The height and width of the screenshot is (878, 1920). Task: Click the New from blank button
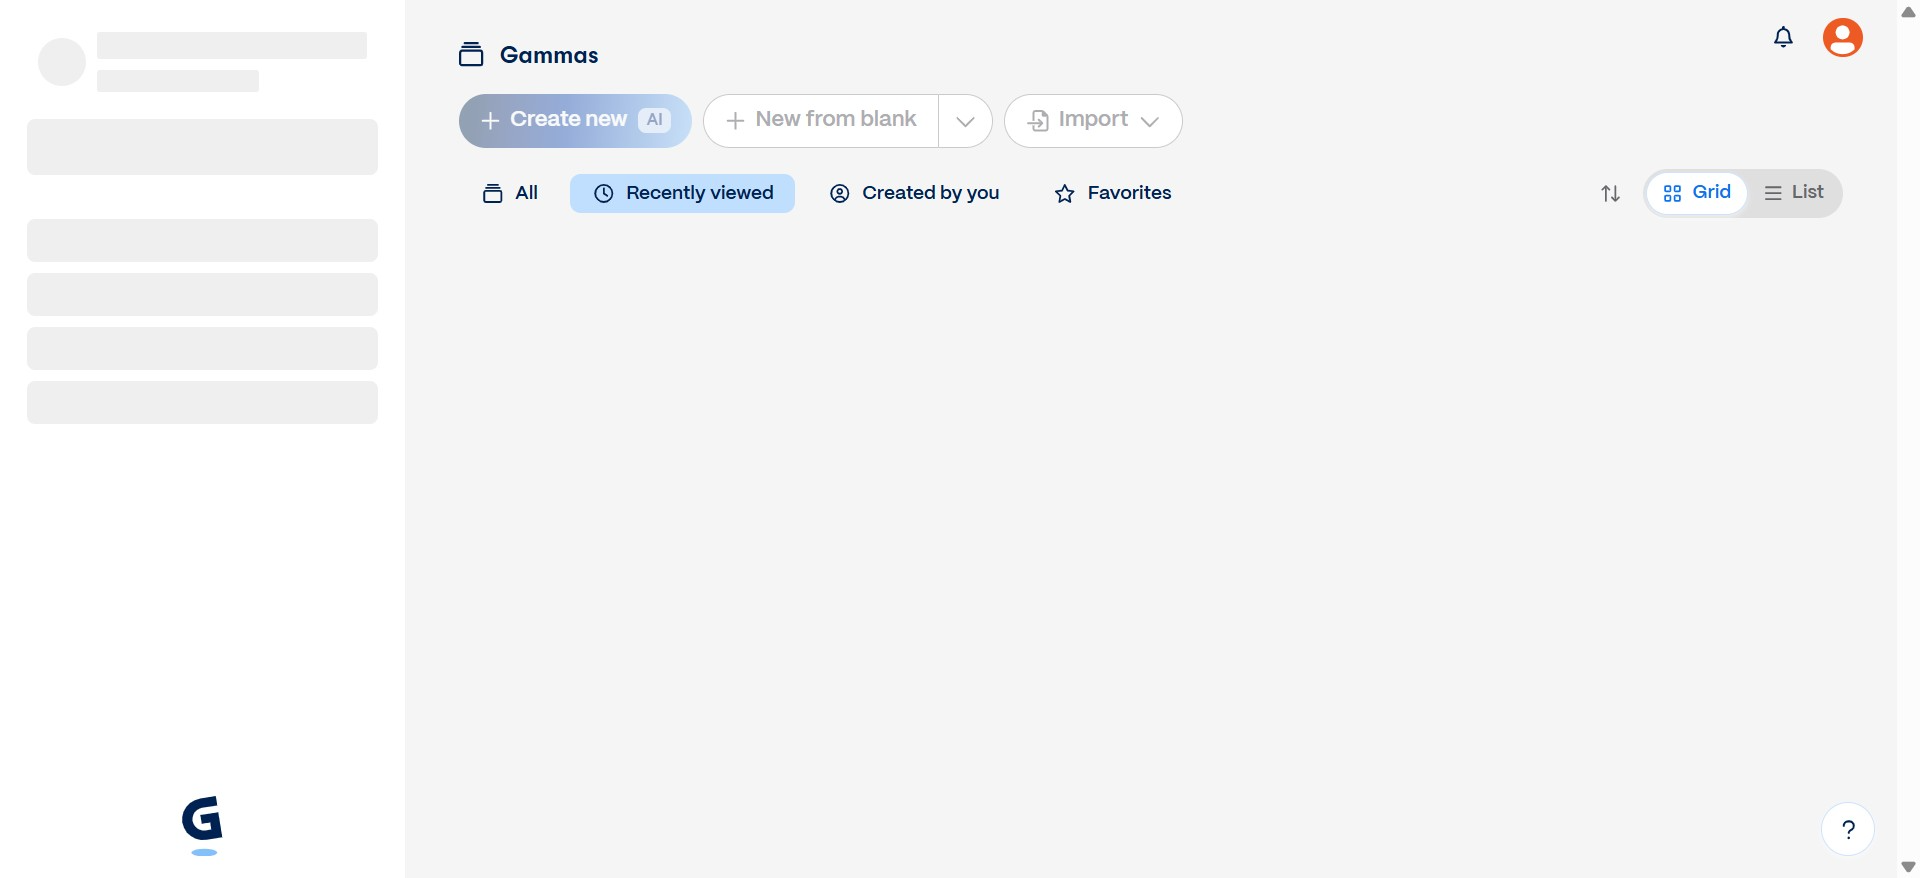[821, 121]
